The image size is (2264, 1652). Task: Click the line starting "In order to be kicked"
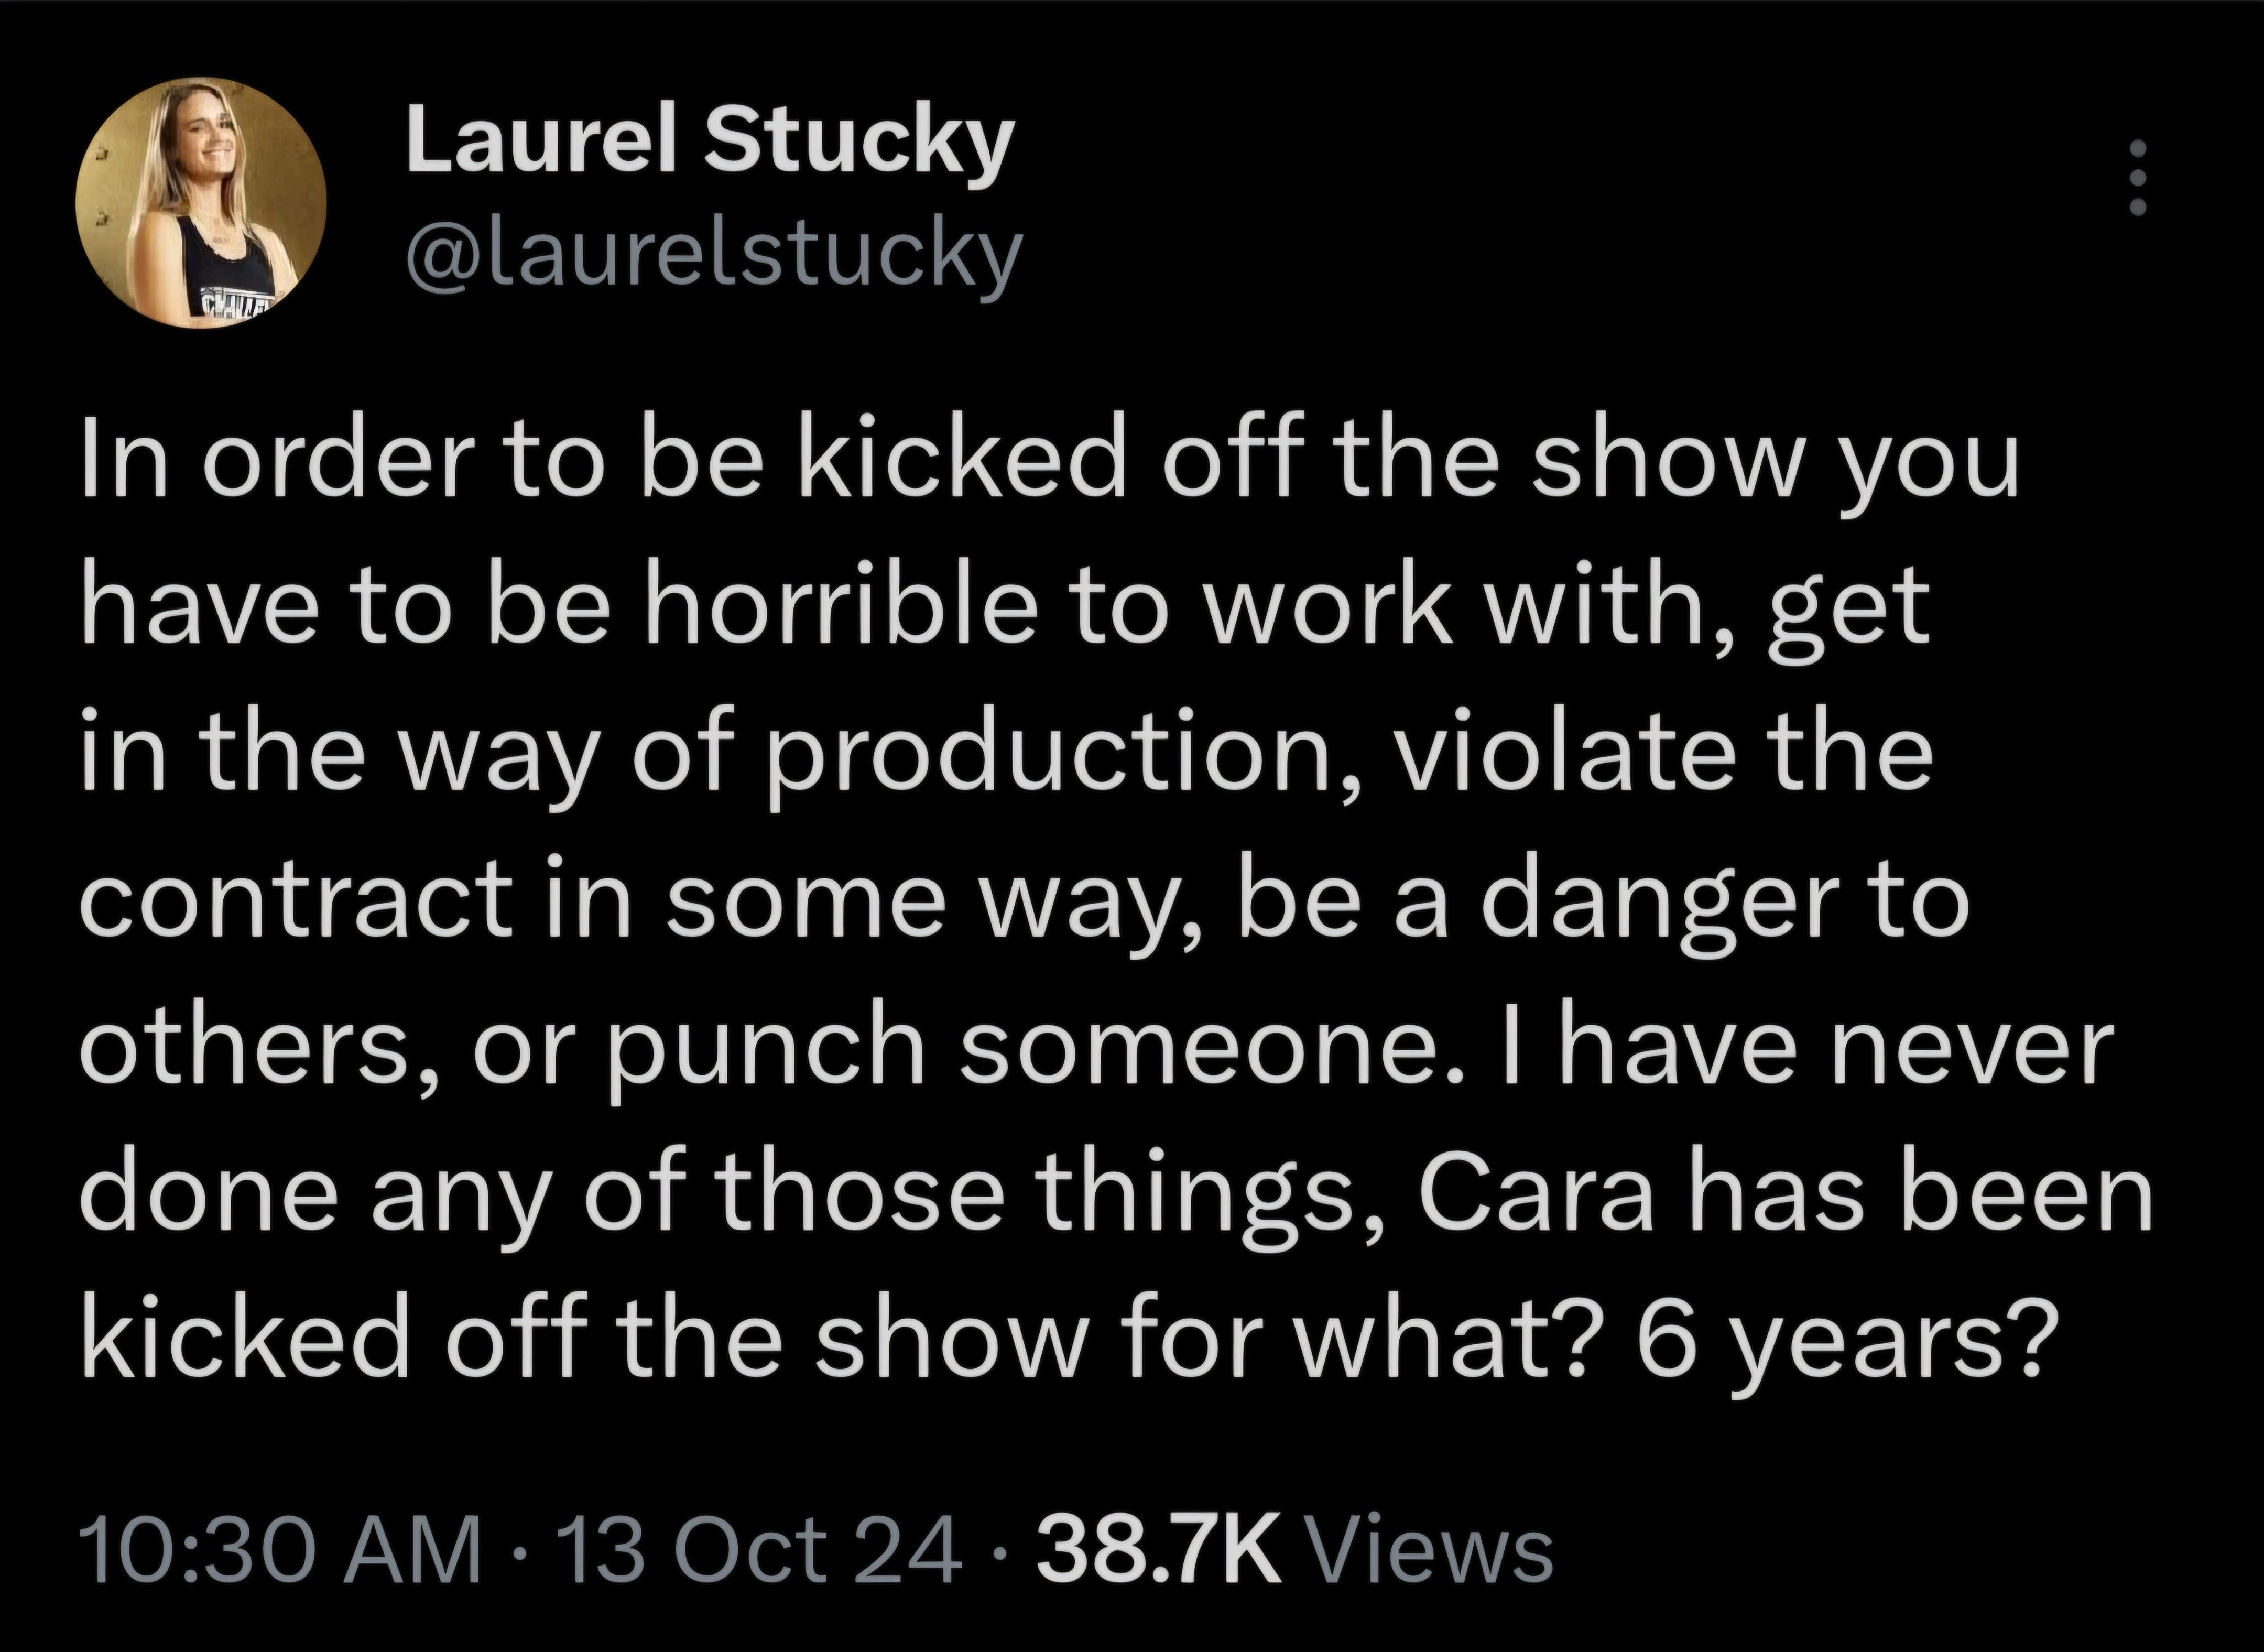tap(1050, 467)
